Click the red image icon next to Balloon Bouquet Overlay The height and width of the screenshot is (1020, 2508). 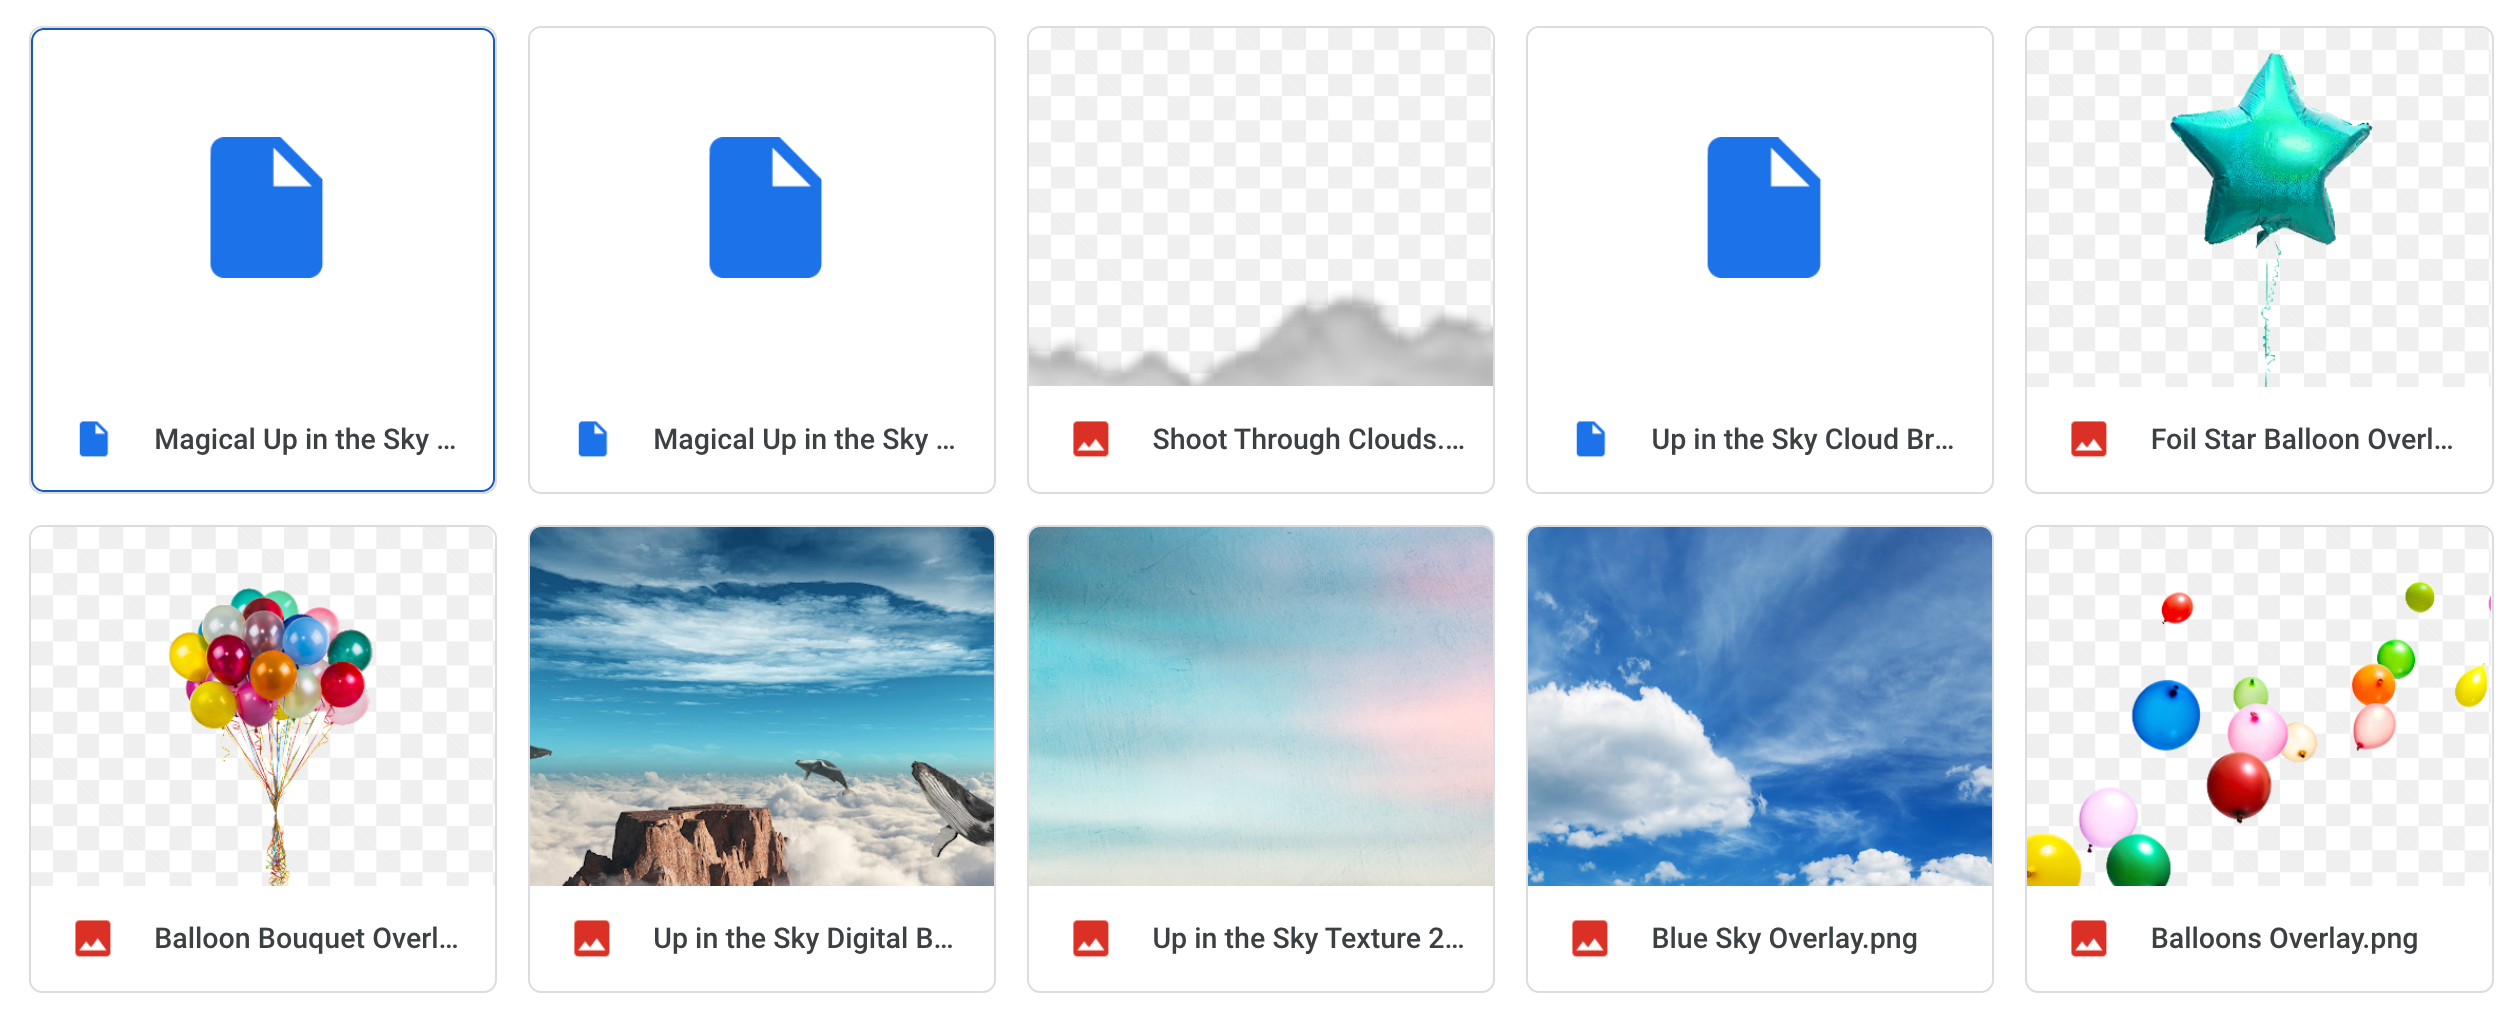[94, 938]
